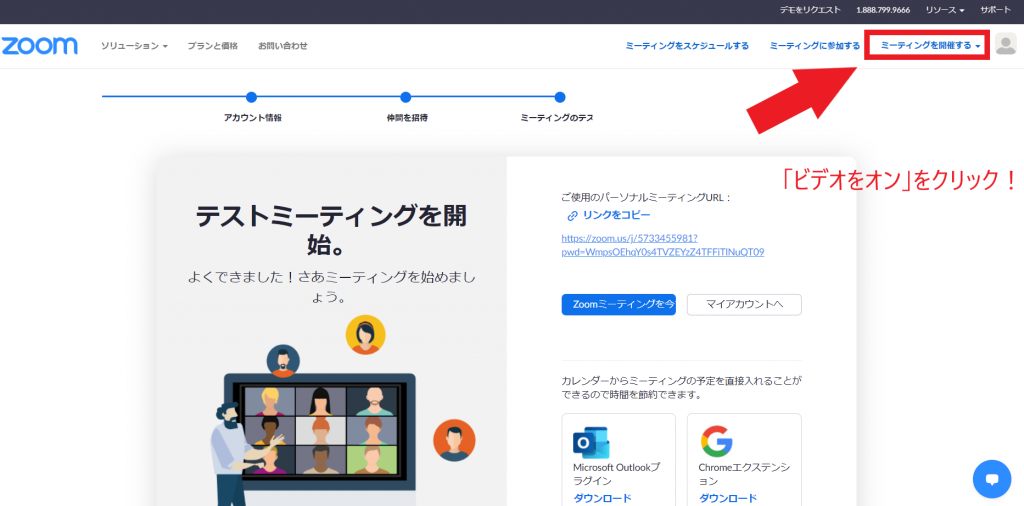Click デモをリクエスト link
Viewport: 1024px width, 506px height.
[810, 10]
